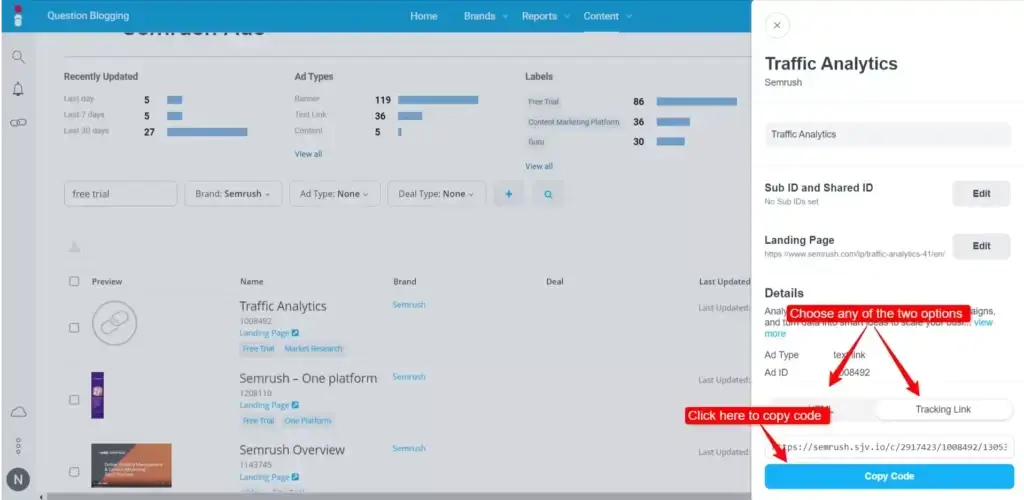The image size is (1024, 500).
Task: Expand the Reports menu
Action: pos(545,16)
